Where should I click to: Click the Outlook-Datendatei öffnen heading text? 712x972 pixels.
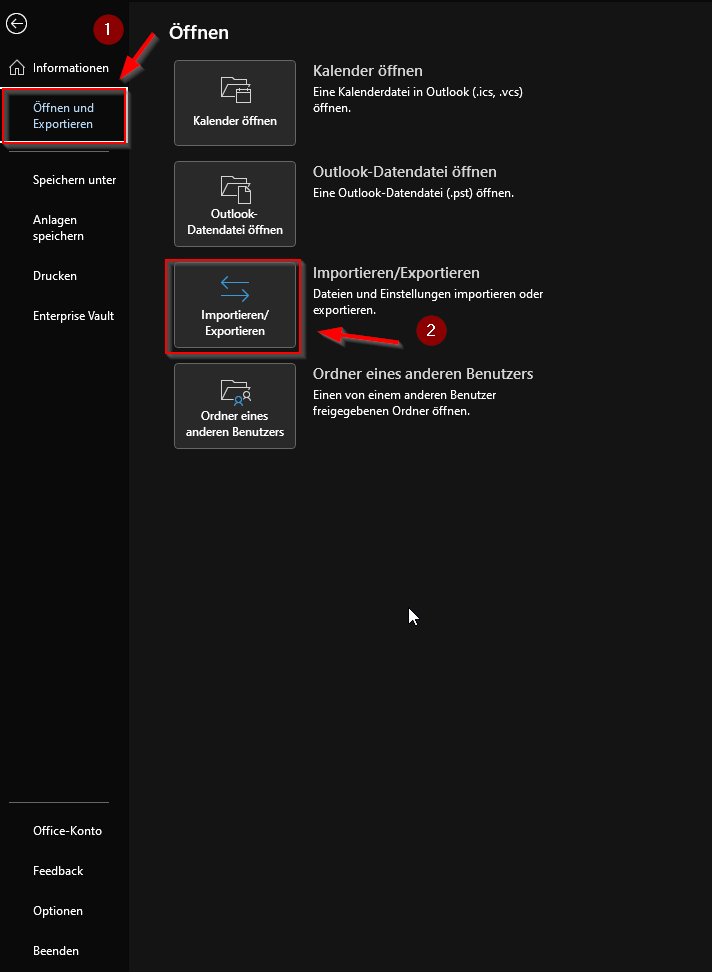405,172
